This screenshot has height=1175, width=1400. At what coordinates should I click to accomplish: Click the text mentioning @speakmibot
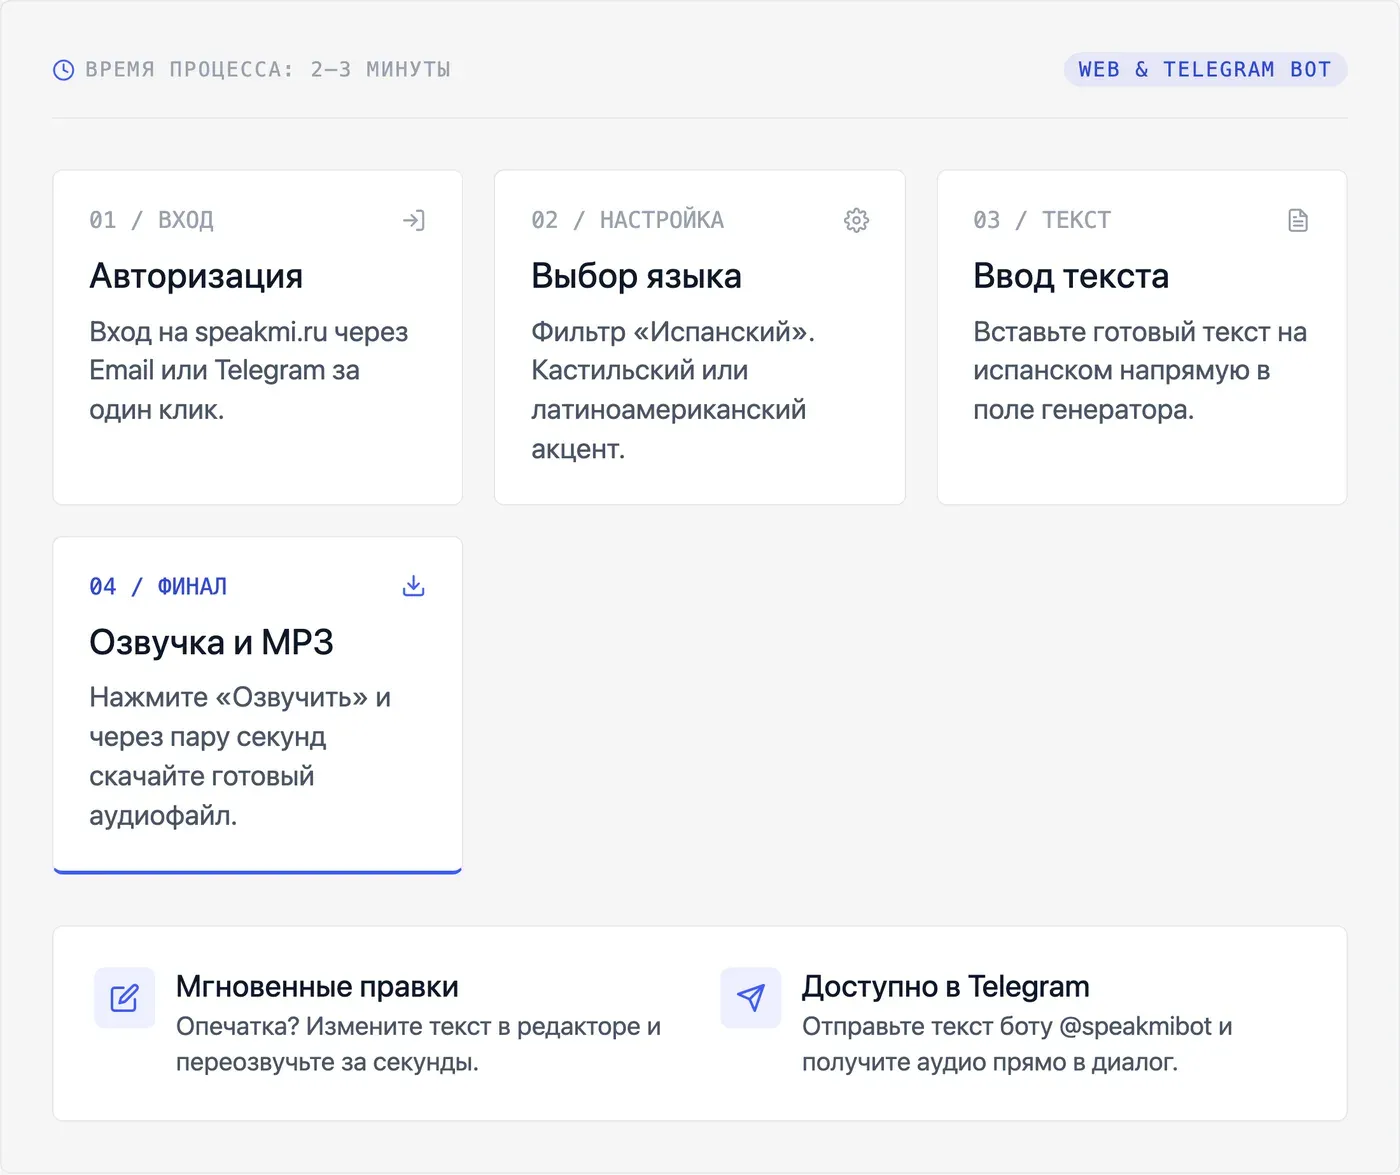(x=1017, y=1044)
